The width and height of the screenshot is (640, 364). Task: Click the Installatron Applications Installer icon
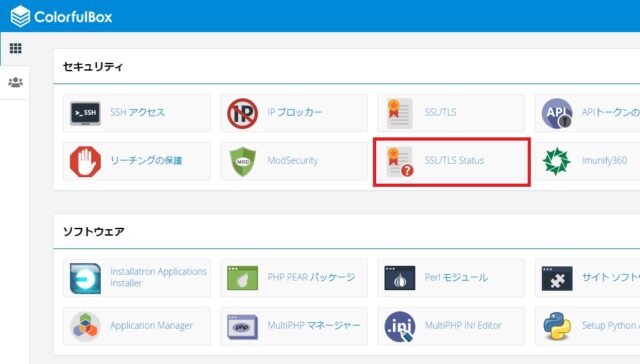pos(85,278)
